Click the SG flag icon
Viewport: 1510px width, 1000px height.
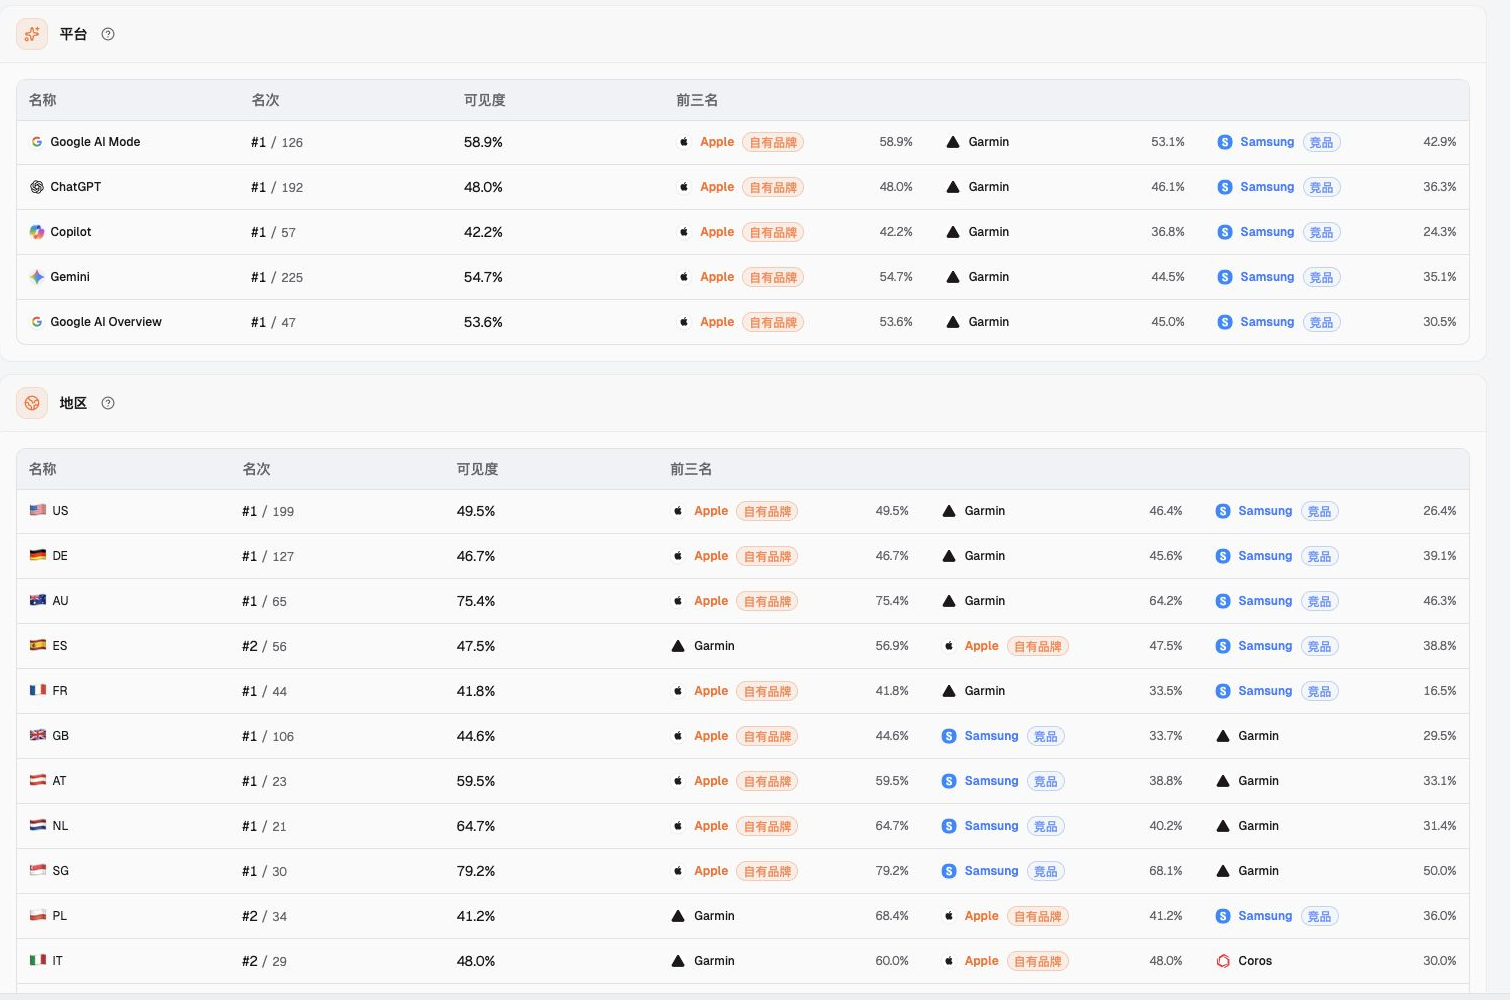[x=38, y=870]
